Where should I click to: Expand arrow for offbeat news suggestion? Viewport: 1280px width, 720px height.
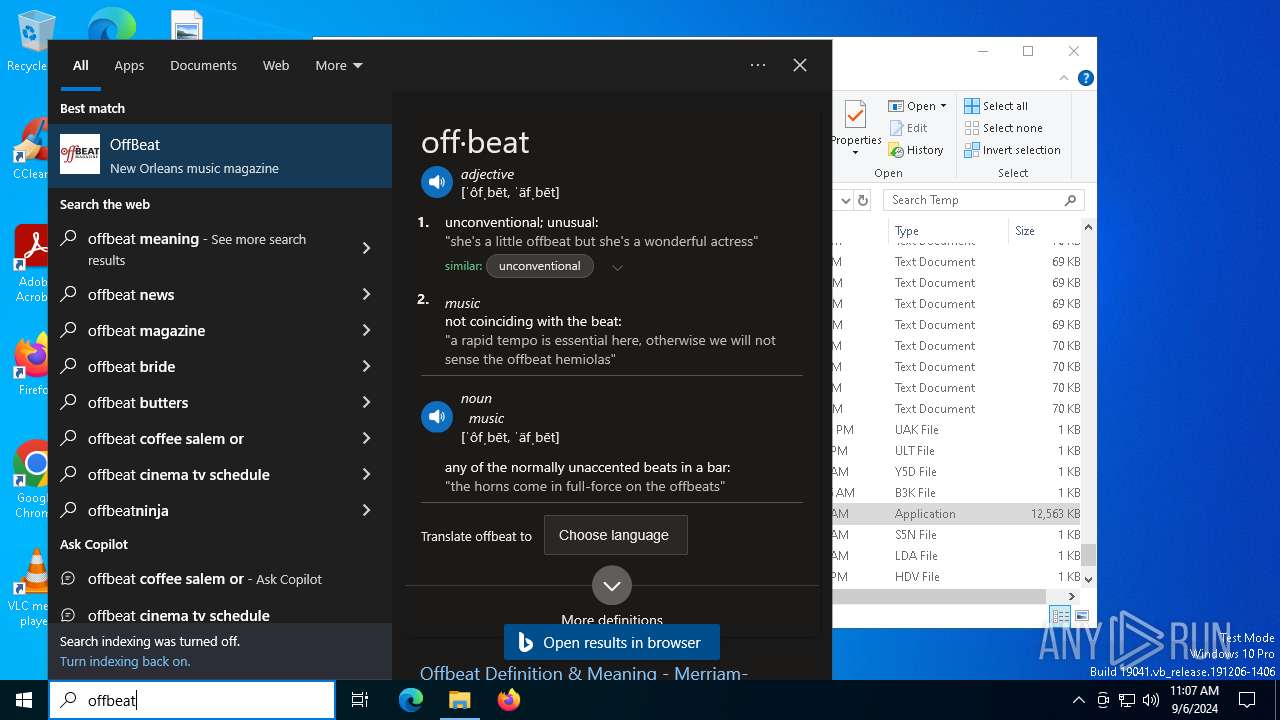click(x=366, y=294)
